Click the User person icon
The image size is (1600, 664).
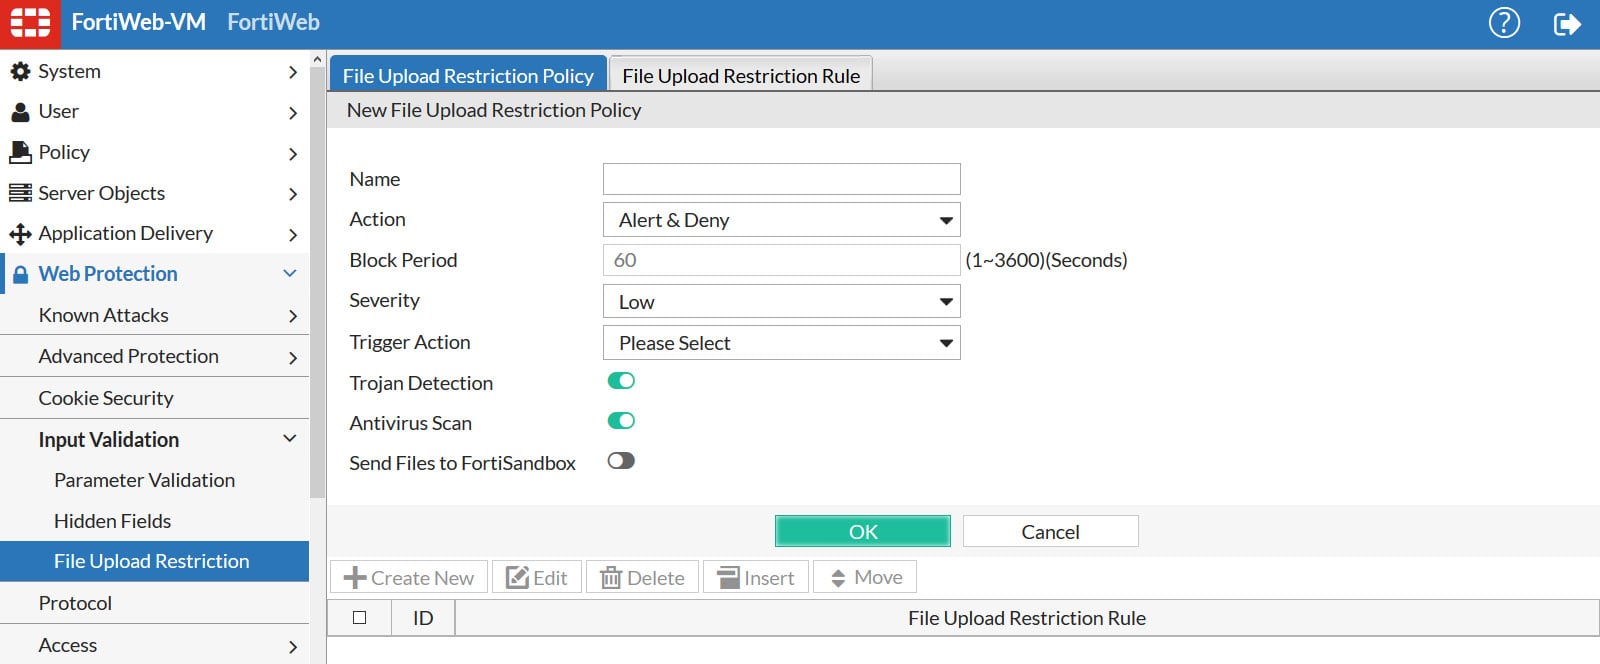tap(20, 112)
